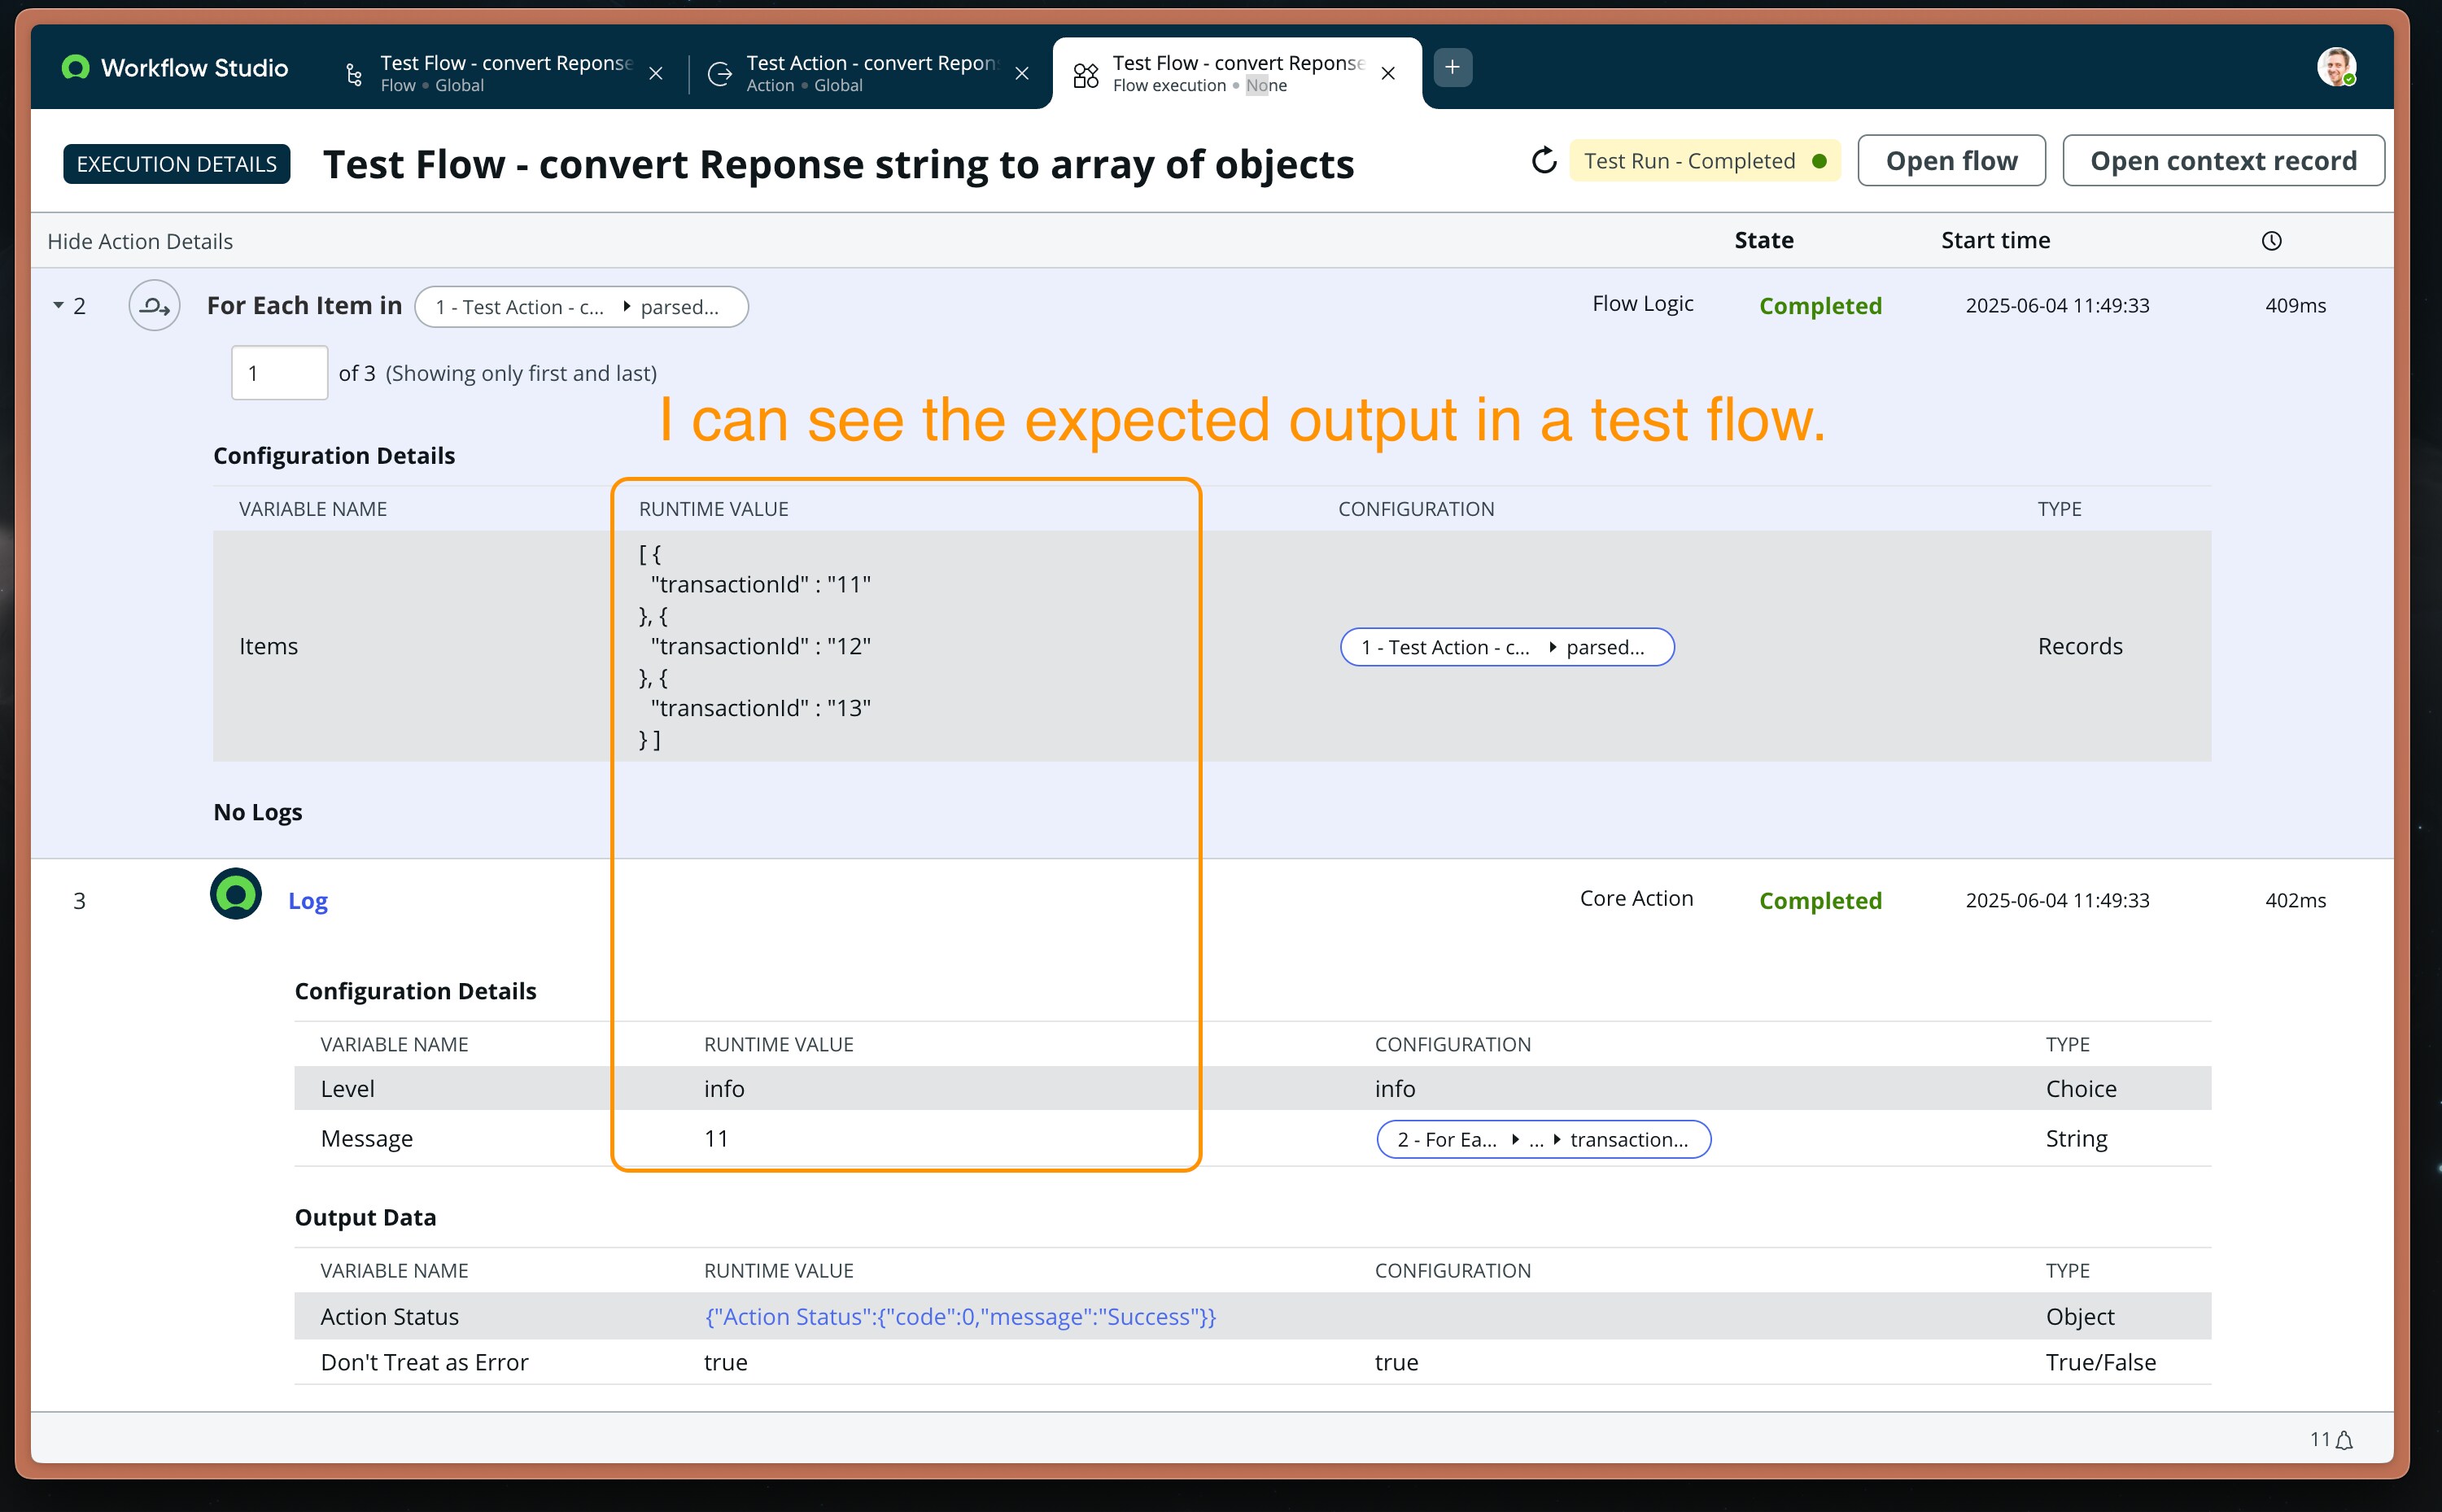Click the Open context record button

point(2222,161)
